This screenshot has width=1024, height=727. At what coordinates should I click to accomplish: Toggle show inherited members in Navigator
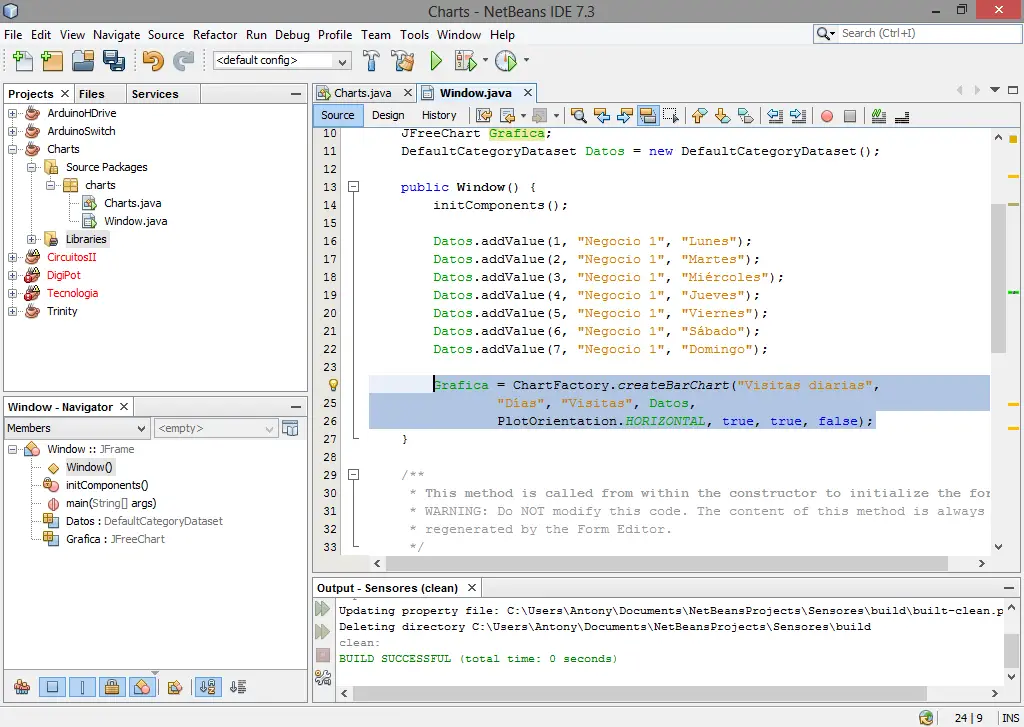(23, 687)
